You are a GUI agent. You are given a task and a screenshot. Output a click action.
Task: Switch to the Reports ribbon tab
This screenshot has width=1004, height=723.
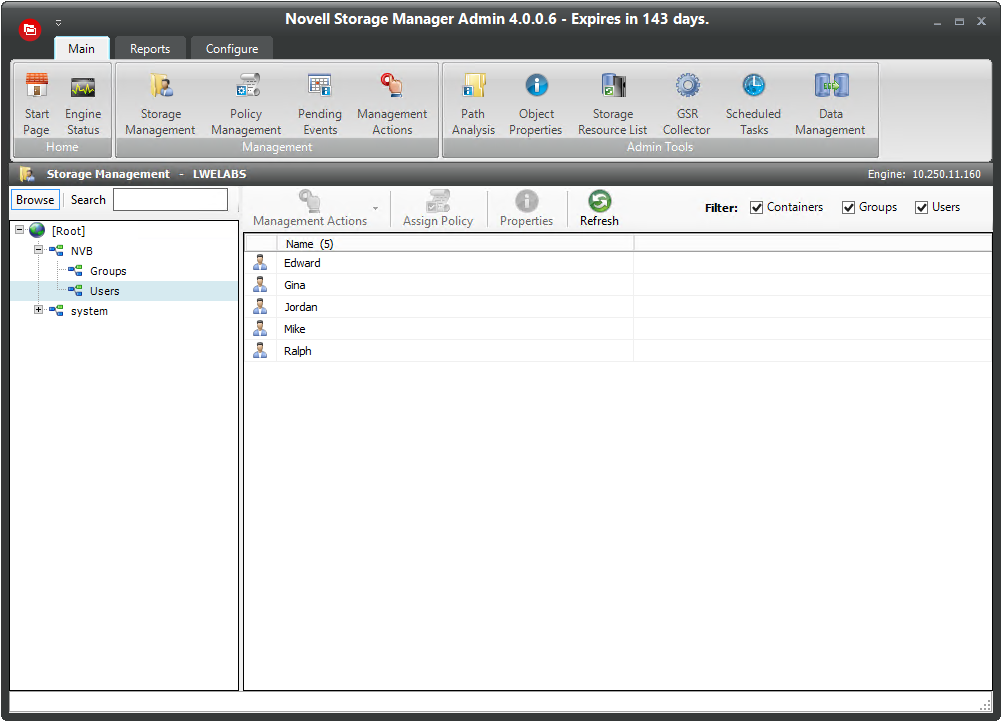point(150,49)
